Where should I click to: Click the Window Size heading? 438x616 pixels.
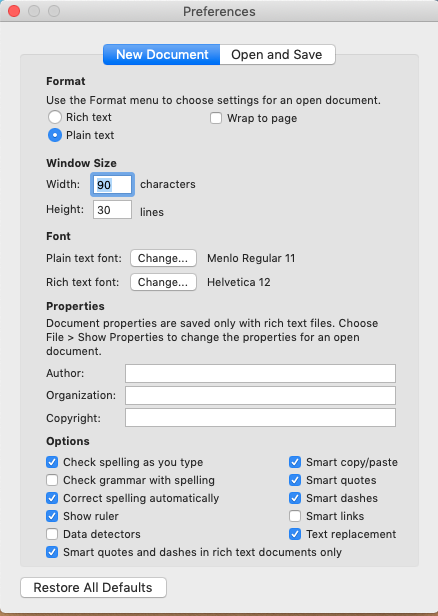click(81, 163)
